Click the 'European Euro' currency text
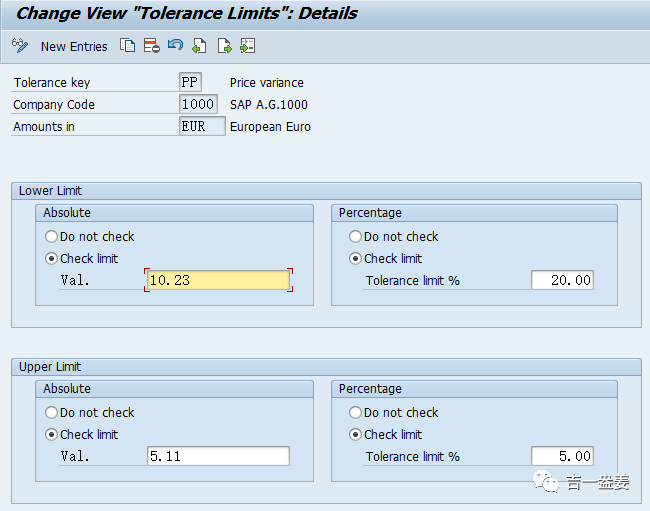 tap(270, 126)
